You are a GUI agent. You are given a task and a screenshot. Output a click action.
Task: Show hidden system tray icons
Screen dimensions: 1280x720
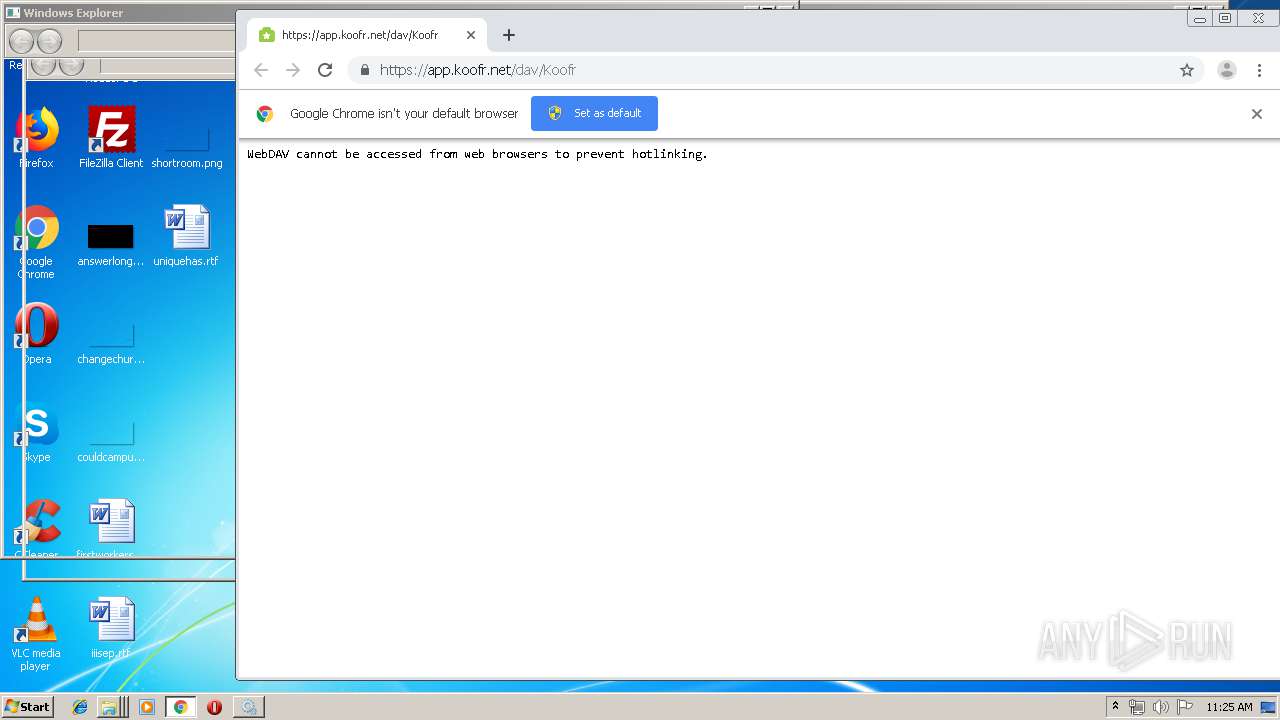click(1115, 707)
